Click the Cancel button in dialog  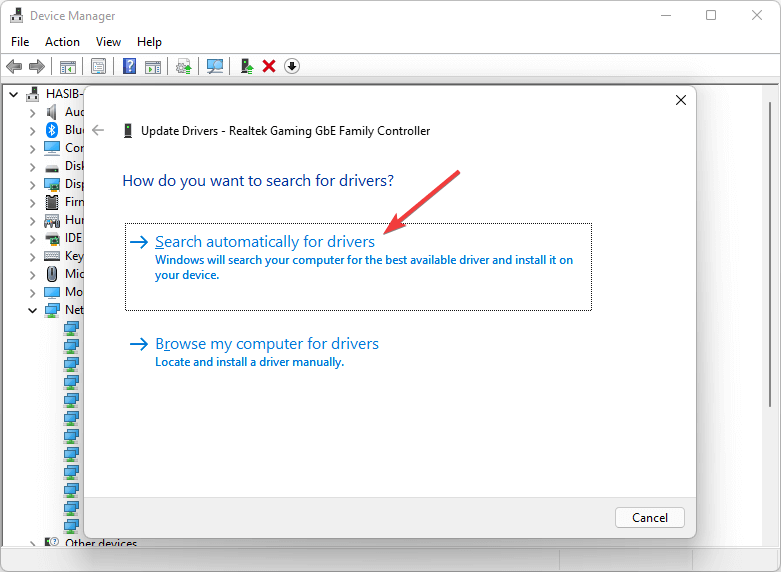pyautogui.click(x=650, y=518)
